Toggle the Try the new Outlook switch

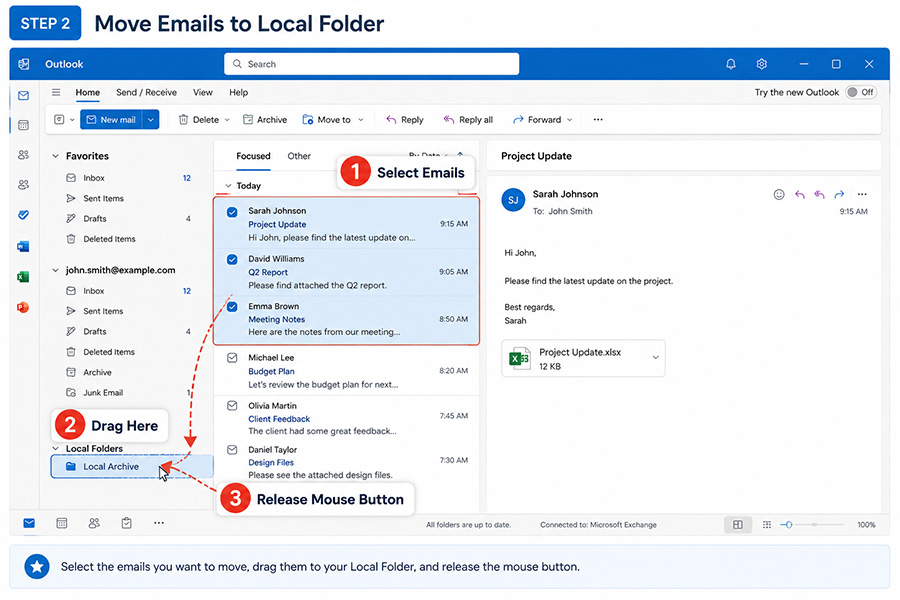click(861, 92)
